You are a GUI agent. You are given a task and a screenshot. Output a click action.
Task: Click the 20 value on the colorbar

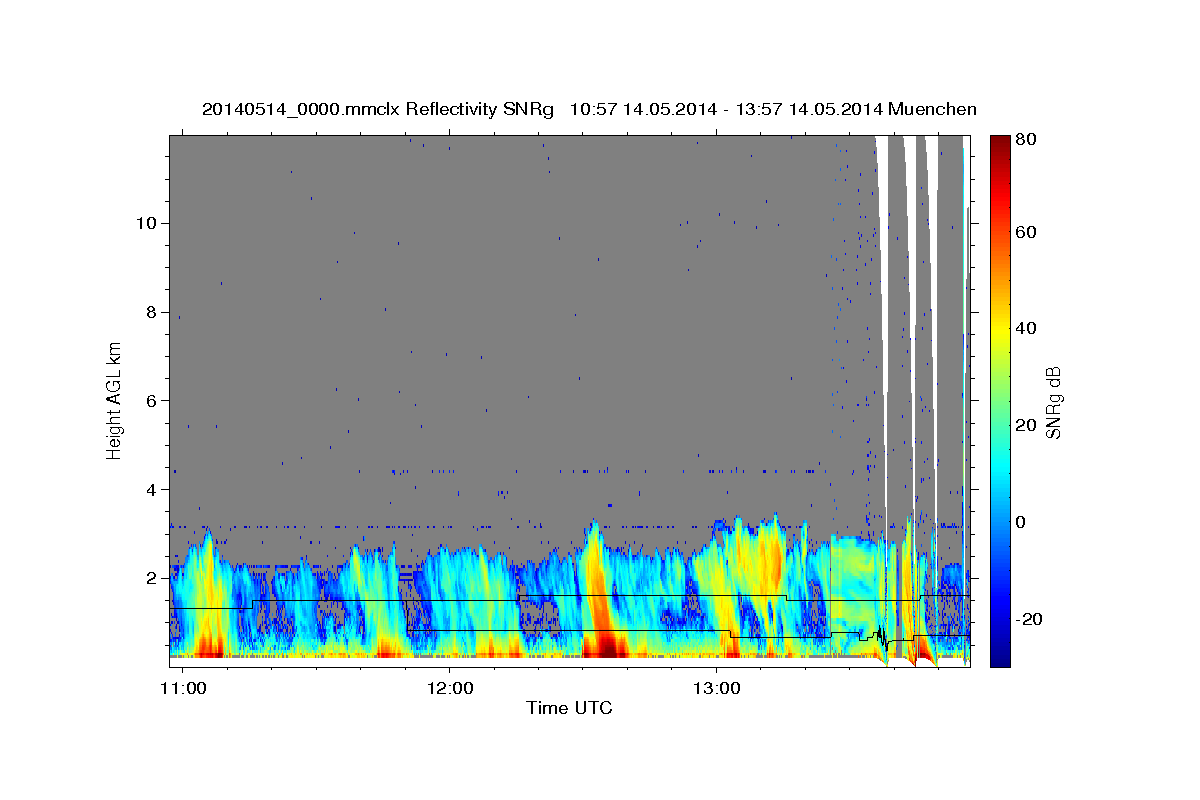click(x=1025, y=425)
